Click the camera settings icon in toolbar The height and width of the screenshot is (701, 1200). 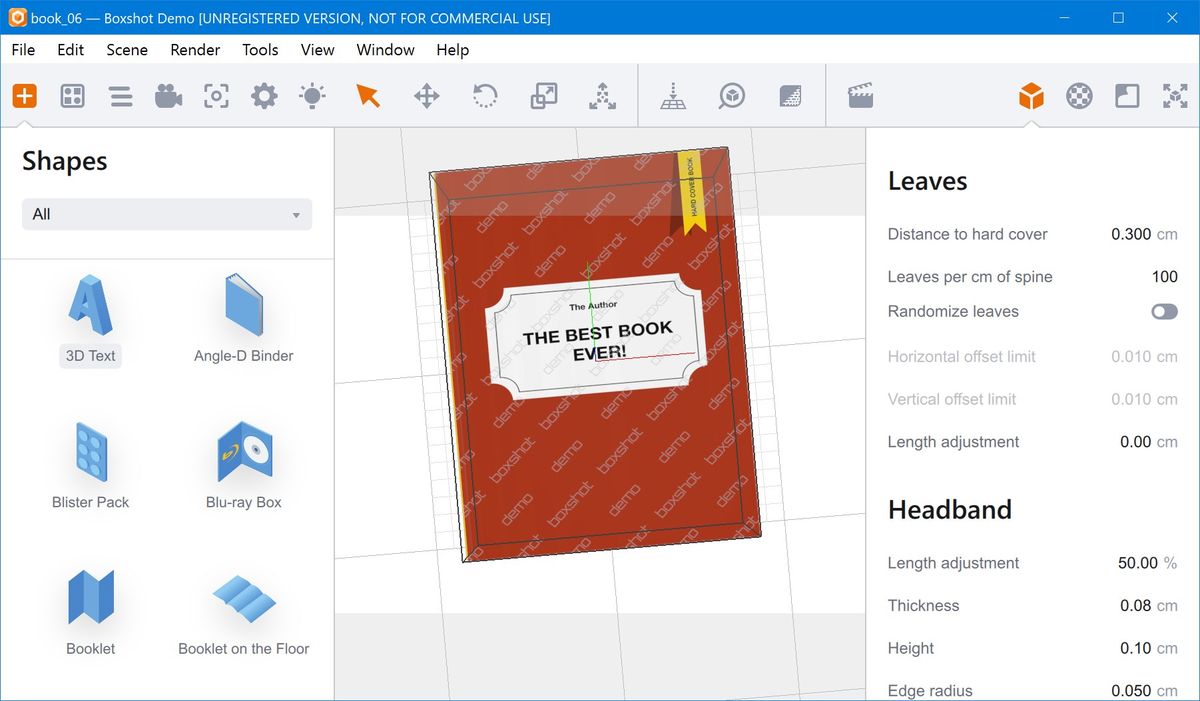coord(168,96)
